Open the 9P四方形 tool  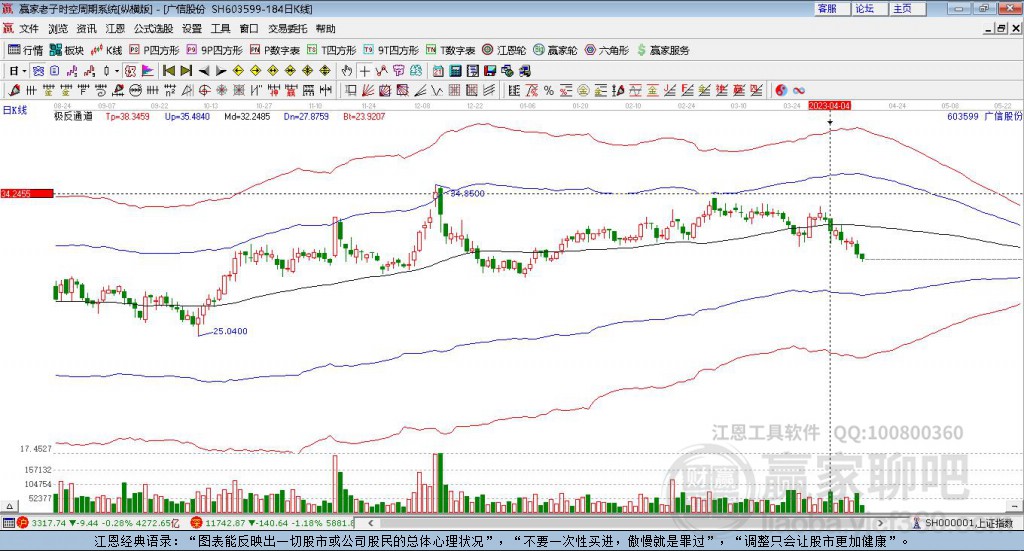pos(214,50)
